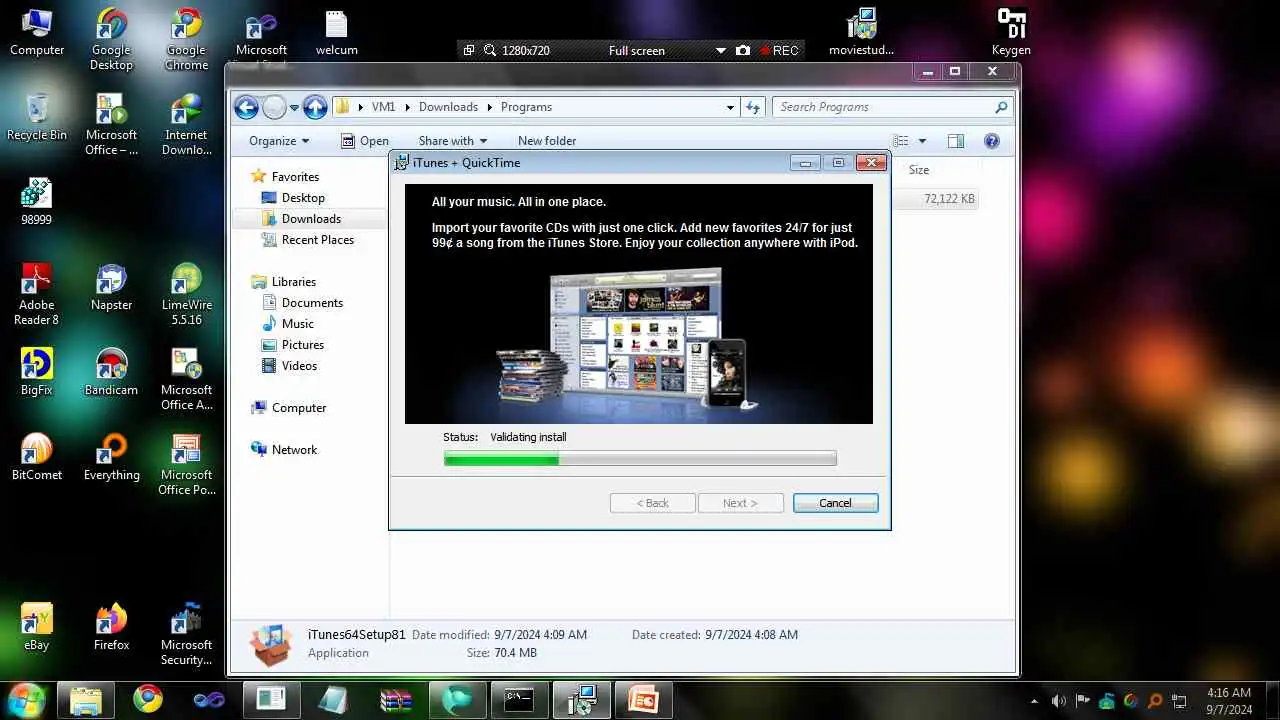Click the Size column header

919,170
